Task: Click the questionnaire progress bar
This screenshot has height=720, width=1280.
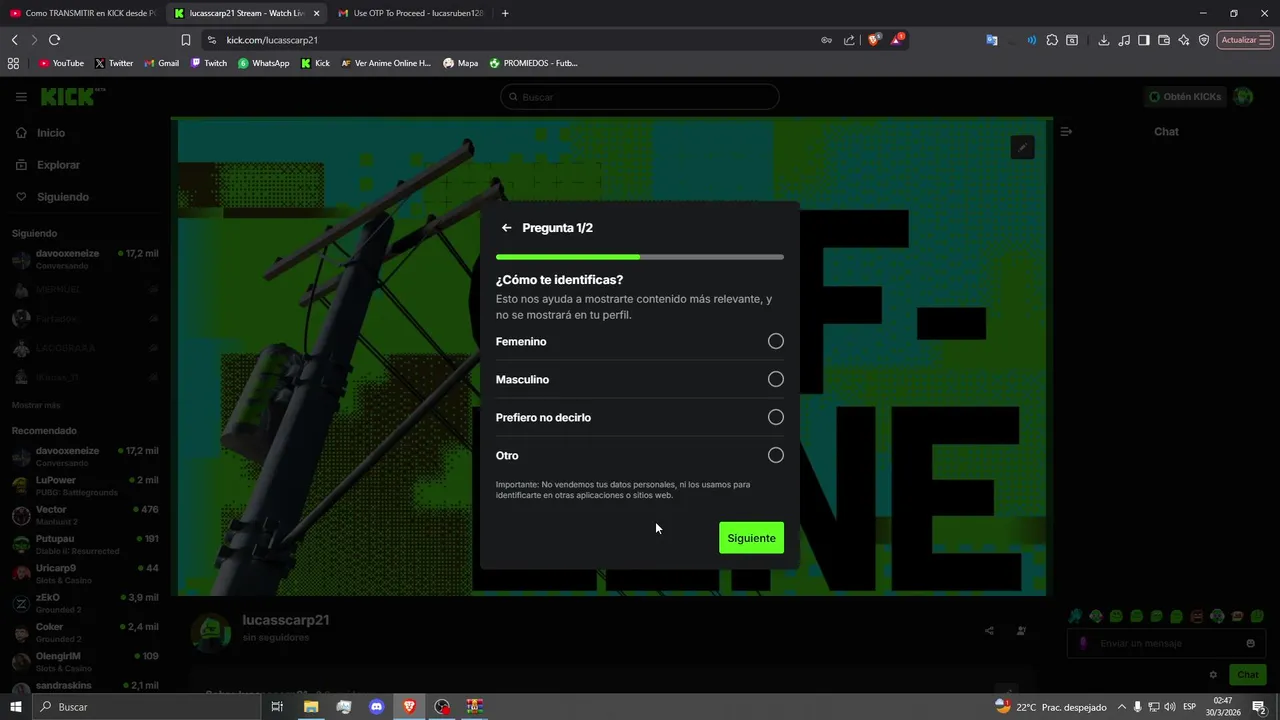Action: [640, 257]
